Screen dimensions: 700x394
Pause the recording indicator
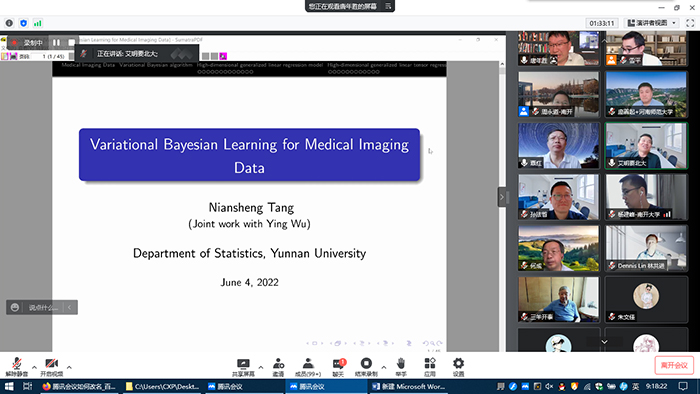click(56, 42)
